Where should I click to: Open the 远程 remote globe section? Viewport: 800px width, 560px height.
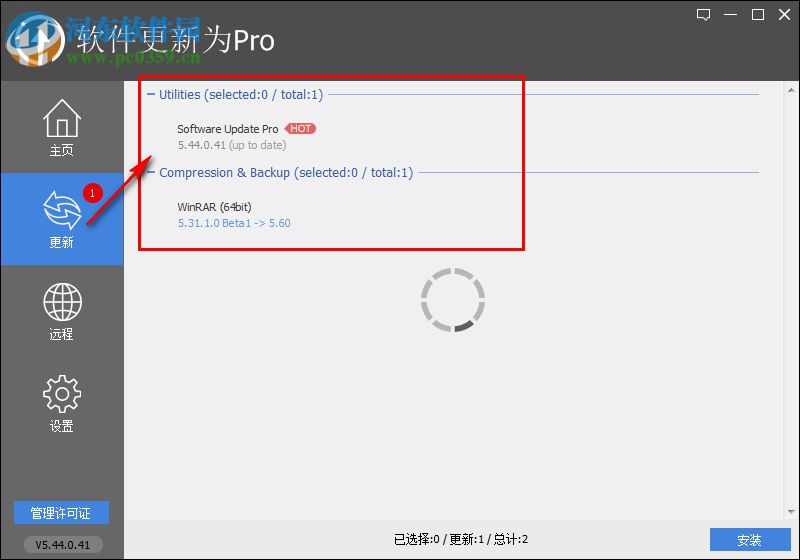pyautogui.click(x=62, y=311)
